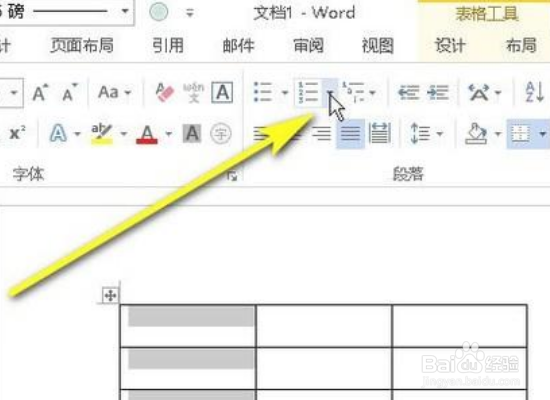The image size is (550, 400).
Task: Expand the Asian layout dropdown arrow
Action: [498, 93]
